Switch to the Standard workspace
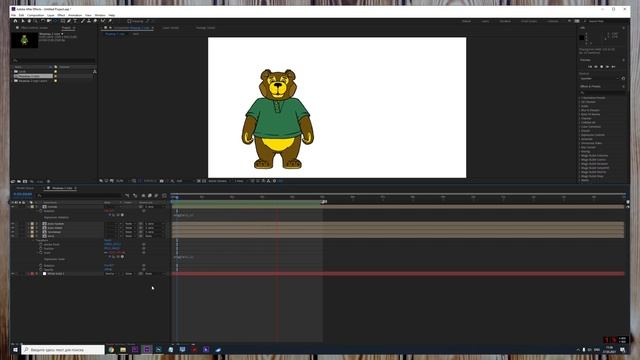640x360 pixels. pos(505,21)
